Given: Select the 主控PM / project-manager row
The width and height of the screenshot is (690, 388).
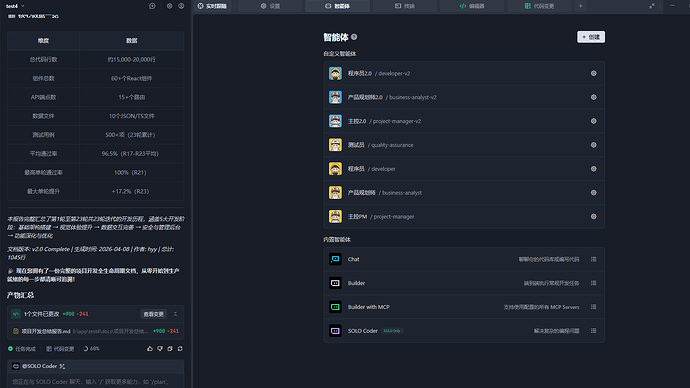Looking at the screenshot, I should (464, 216).
